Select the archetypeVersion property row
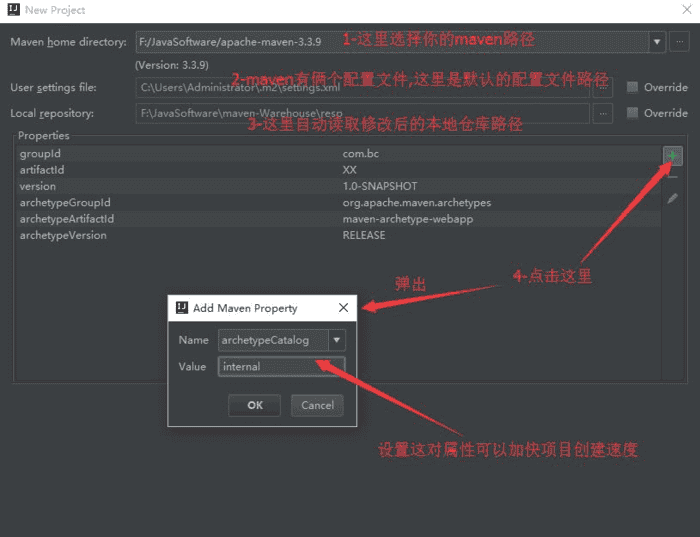Viewport: 700px width, 537px height. [338, 235]
